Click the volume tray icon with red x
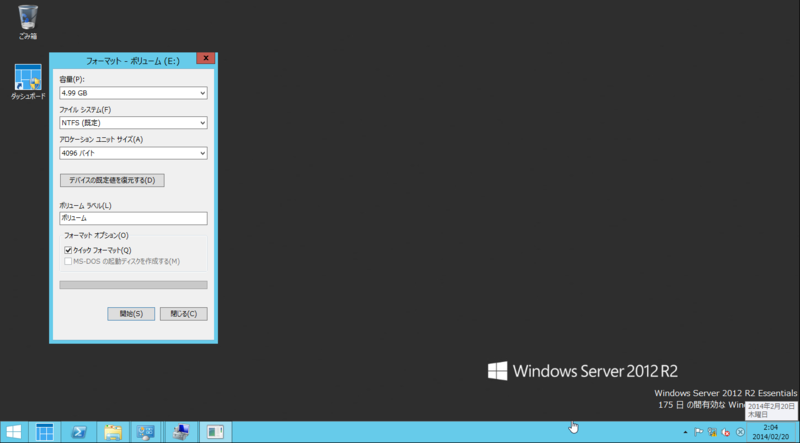 (726, 432)
